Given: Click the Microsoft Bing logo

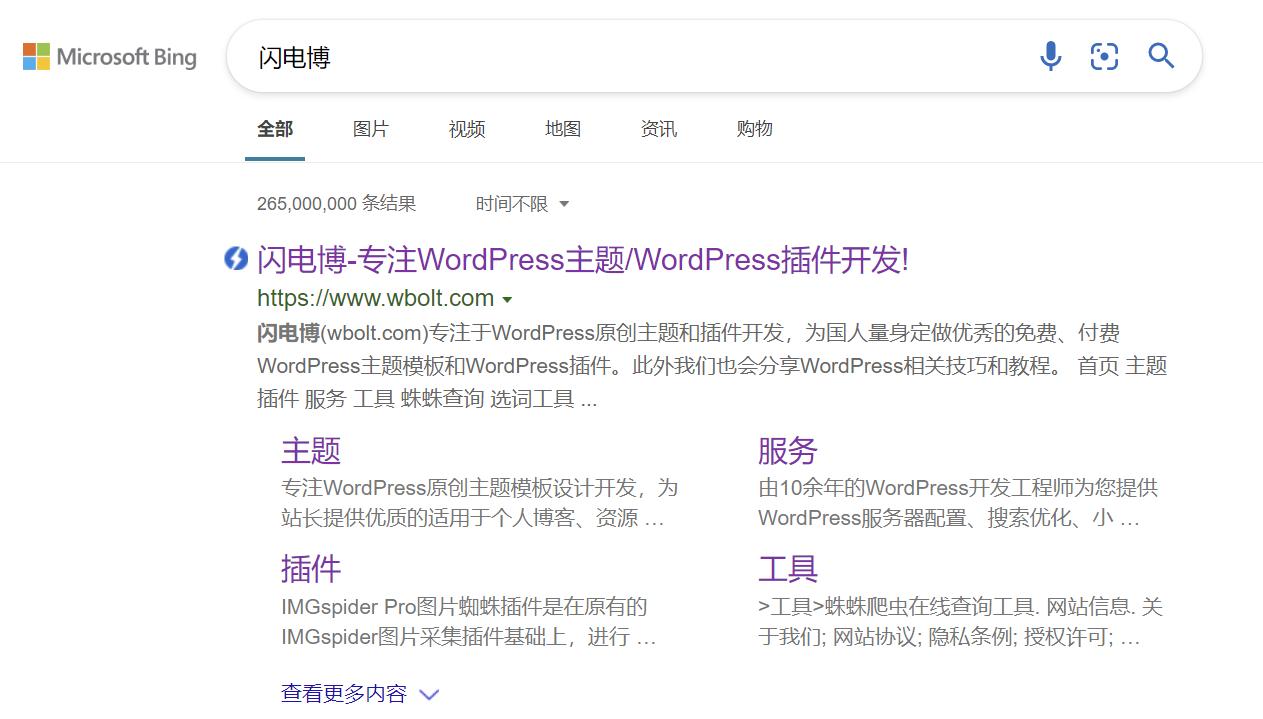Looking at the screenshot, I should coord(110,57).
